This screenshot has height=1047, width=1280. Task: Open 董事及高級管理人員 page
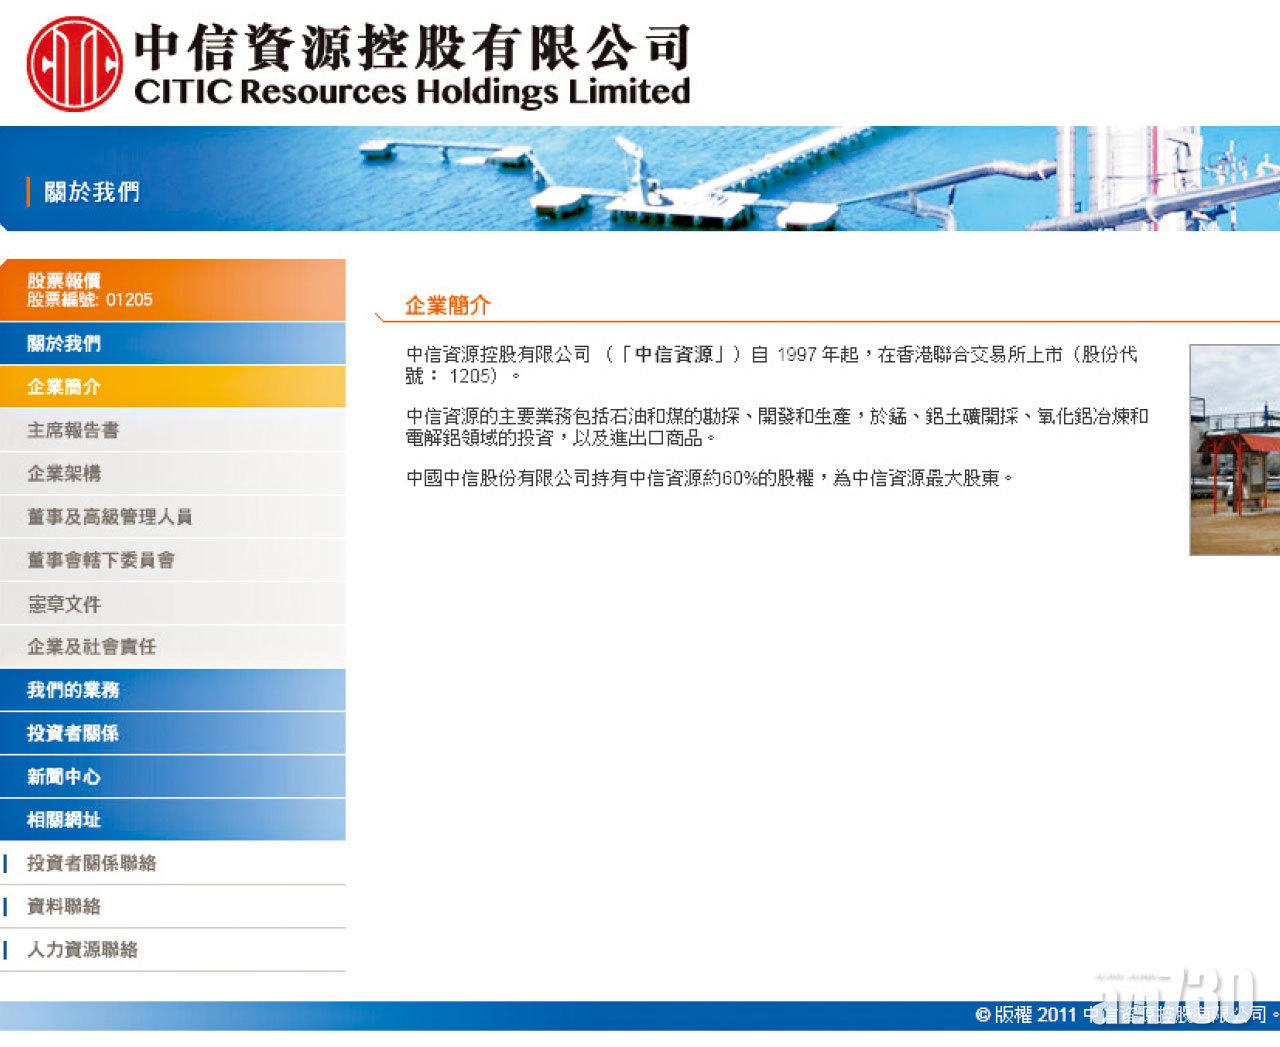coord(173,516)
